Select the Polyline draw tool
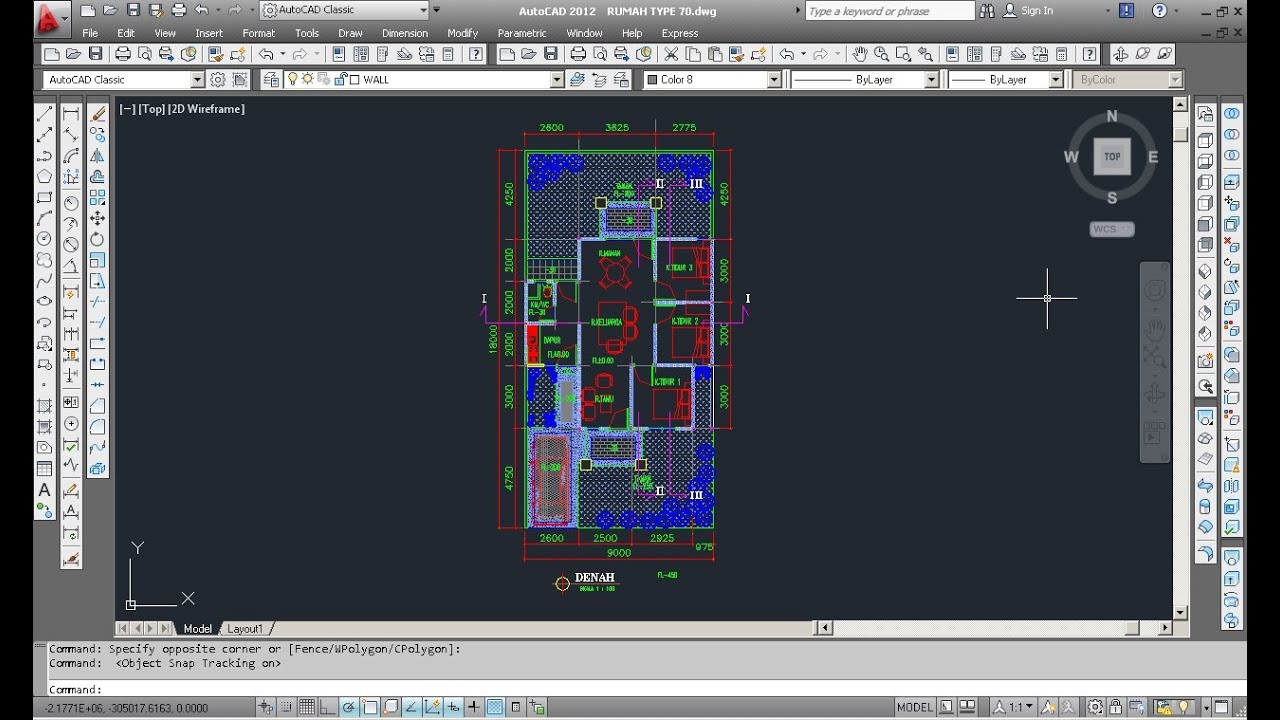The height and width of the screenshot is (720, 1280). point(44,156)
